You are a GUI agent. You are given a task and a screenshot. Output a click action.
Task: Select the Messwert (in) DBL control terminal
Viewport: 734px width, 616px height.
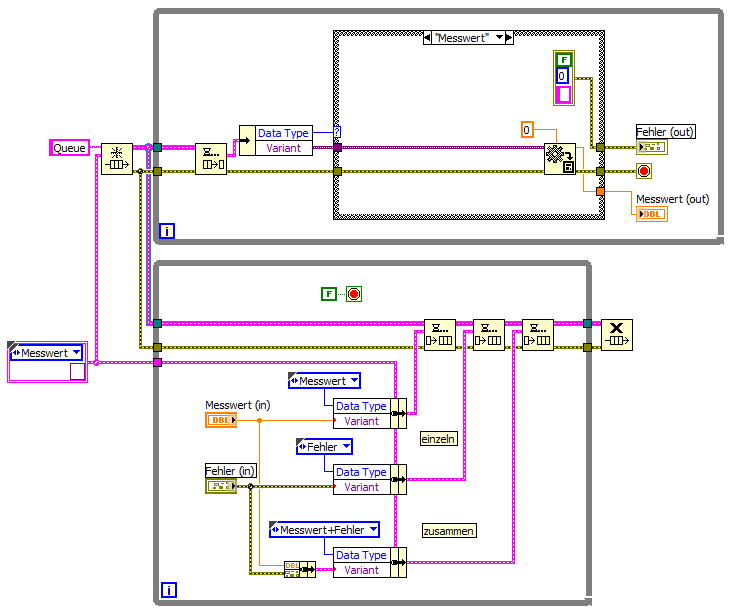(221, 420)
